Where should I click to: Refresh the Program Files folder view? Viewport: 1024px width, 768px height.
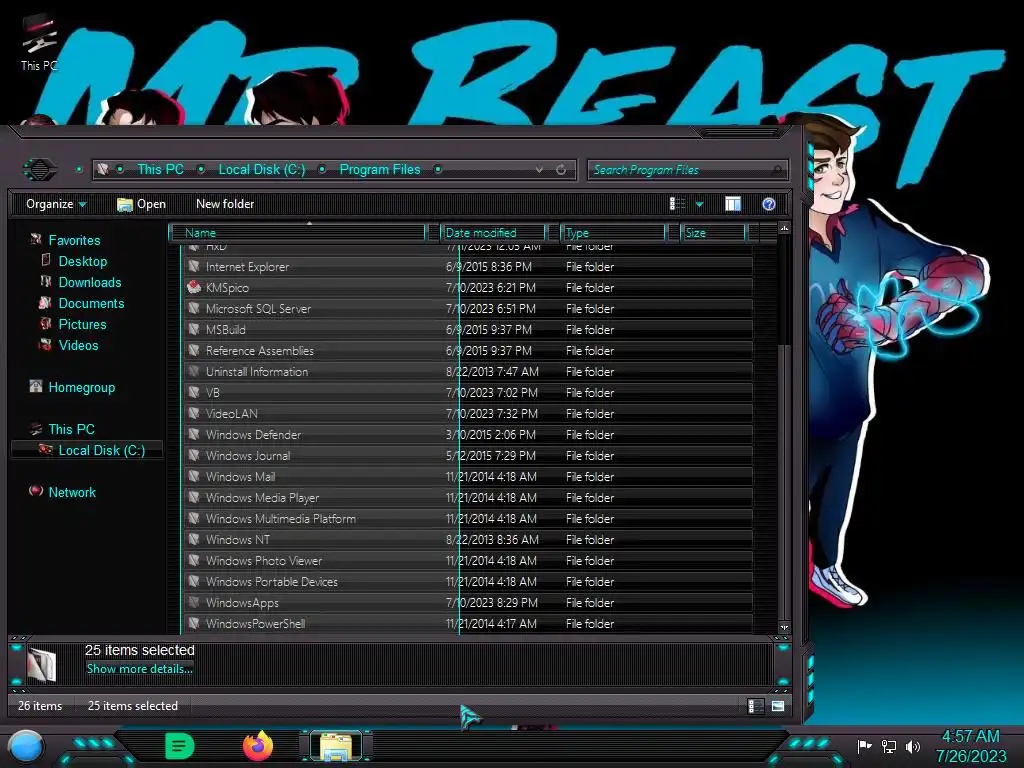(x=561, y=170)
